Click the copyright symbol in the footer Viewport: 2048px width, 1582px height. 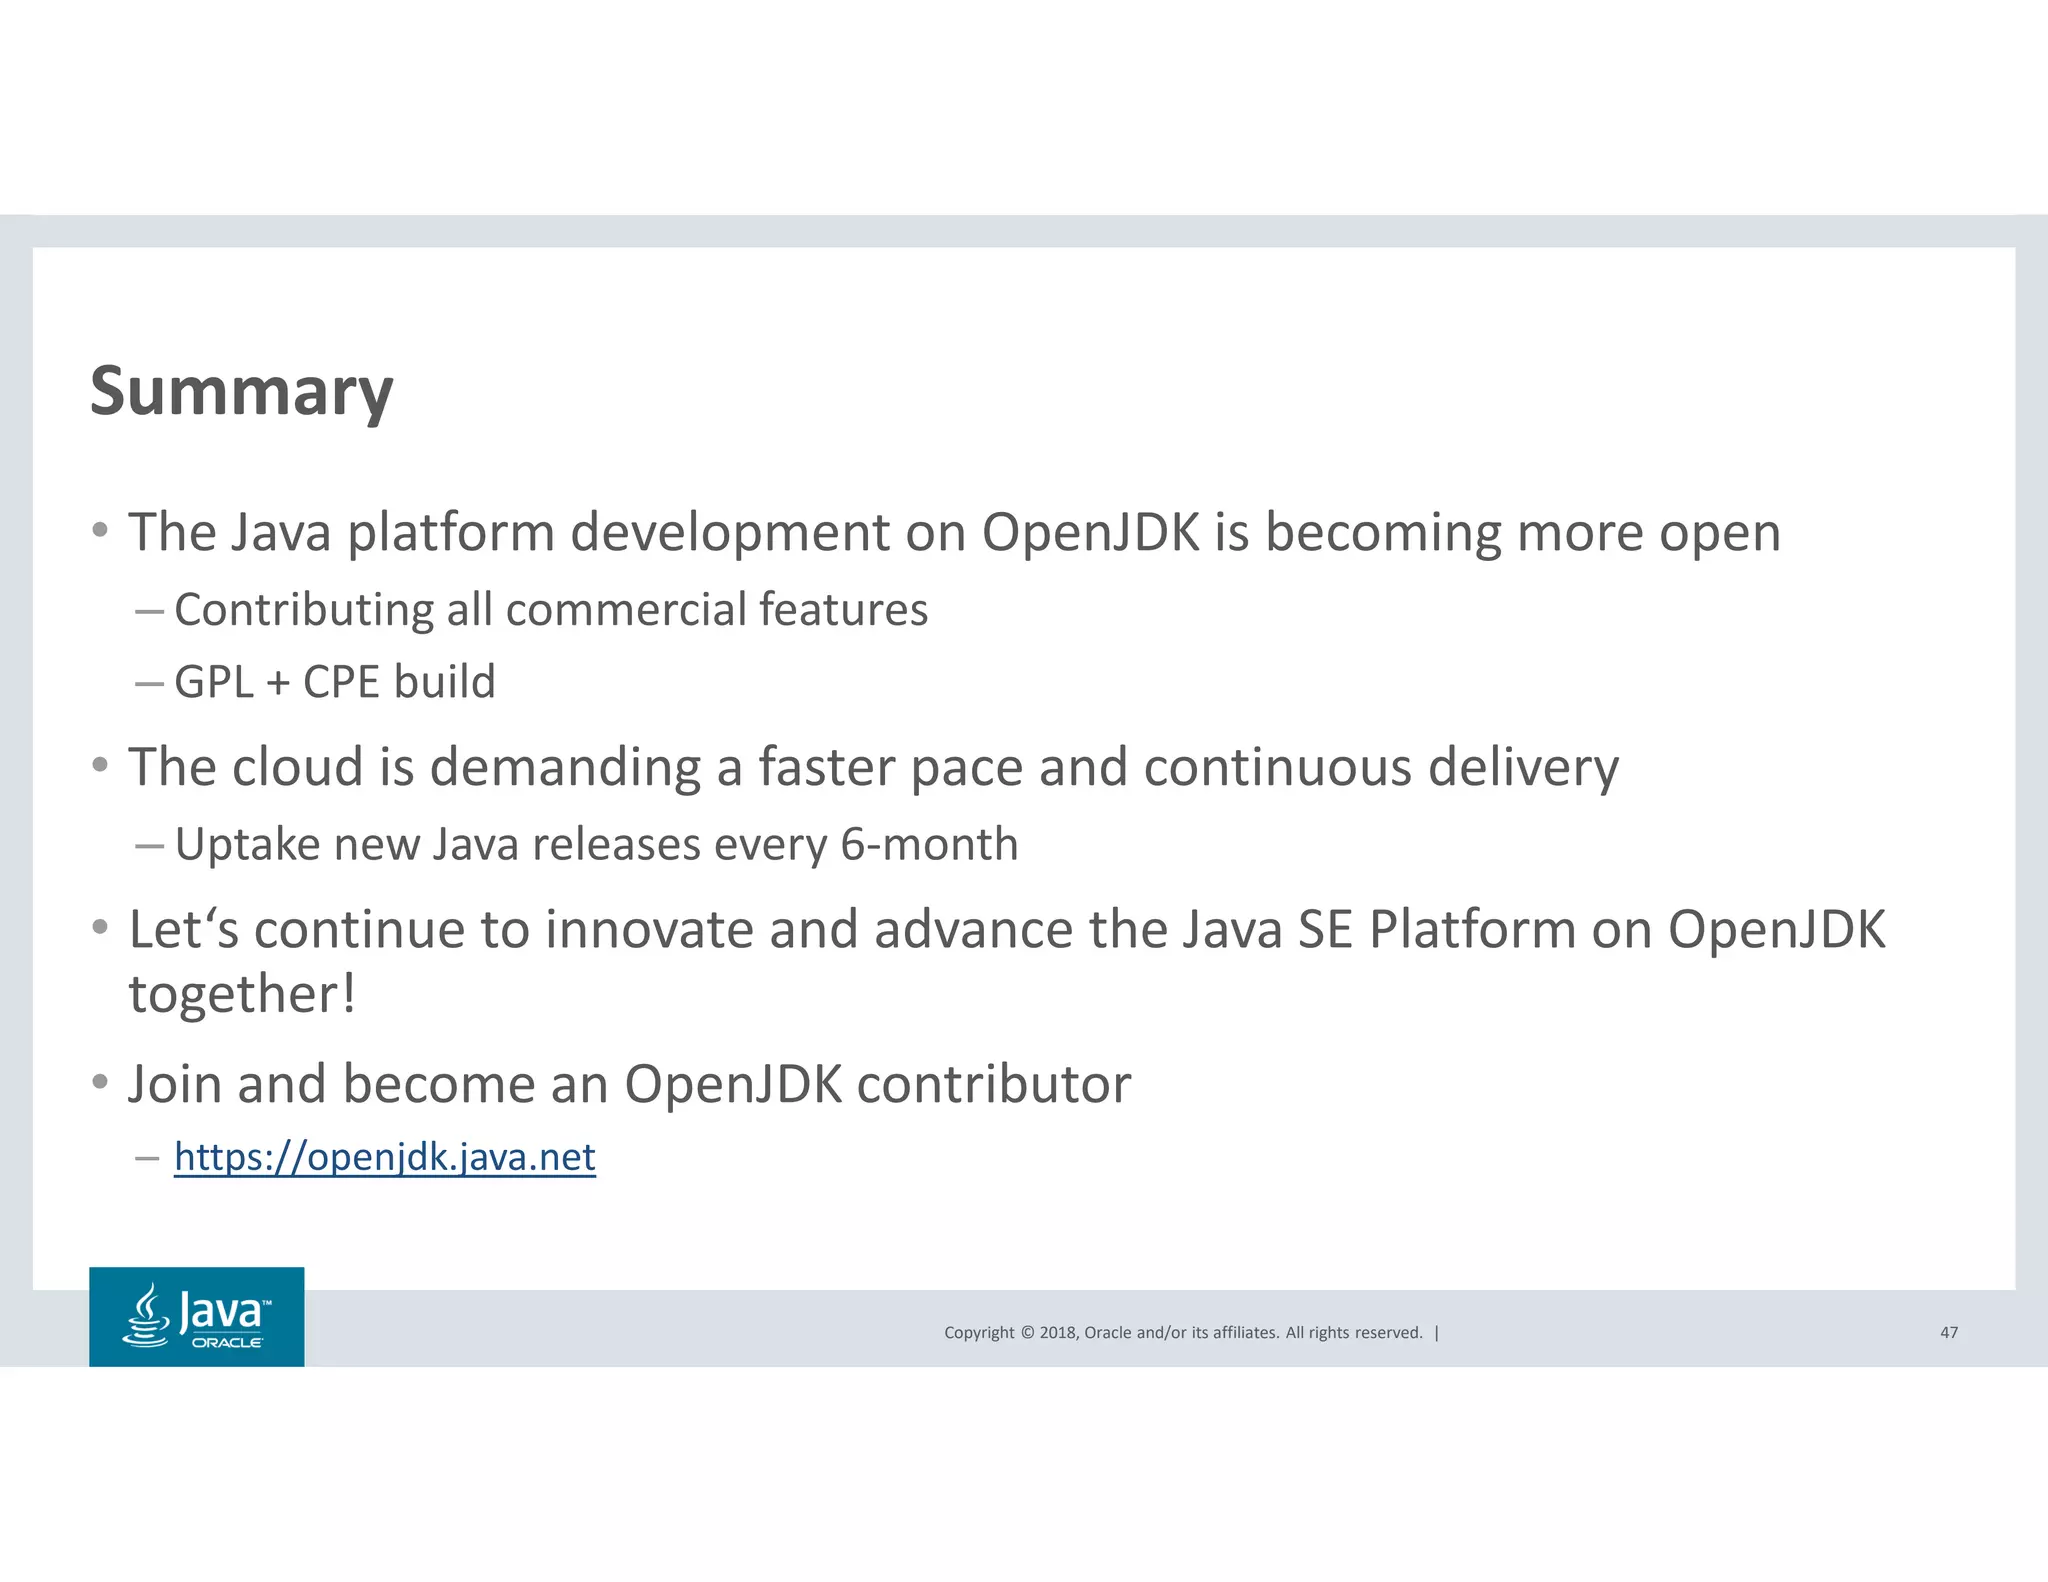[x=1026, y=1332]
